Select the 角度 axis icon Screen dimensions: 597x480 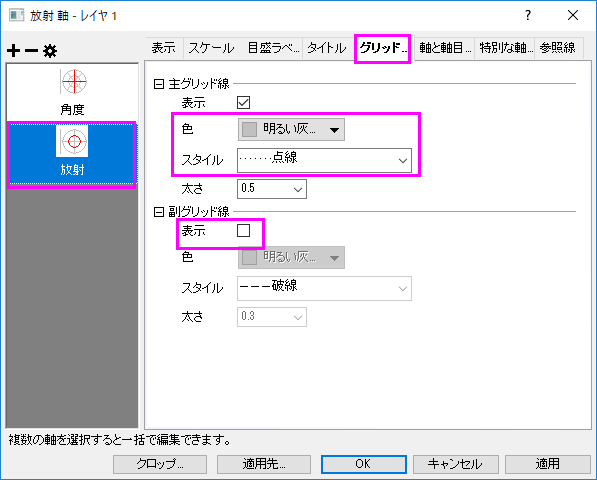pos(74,81)
